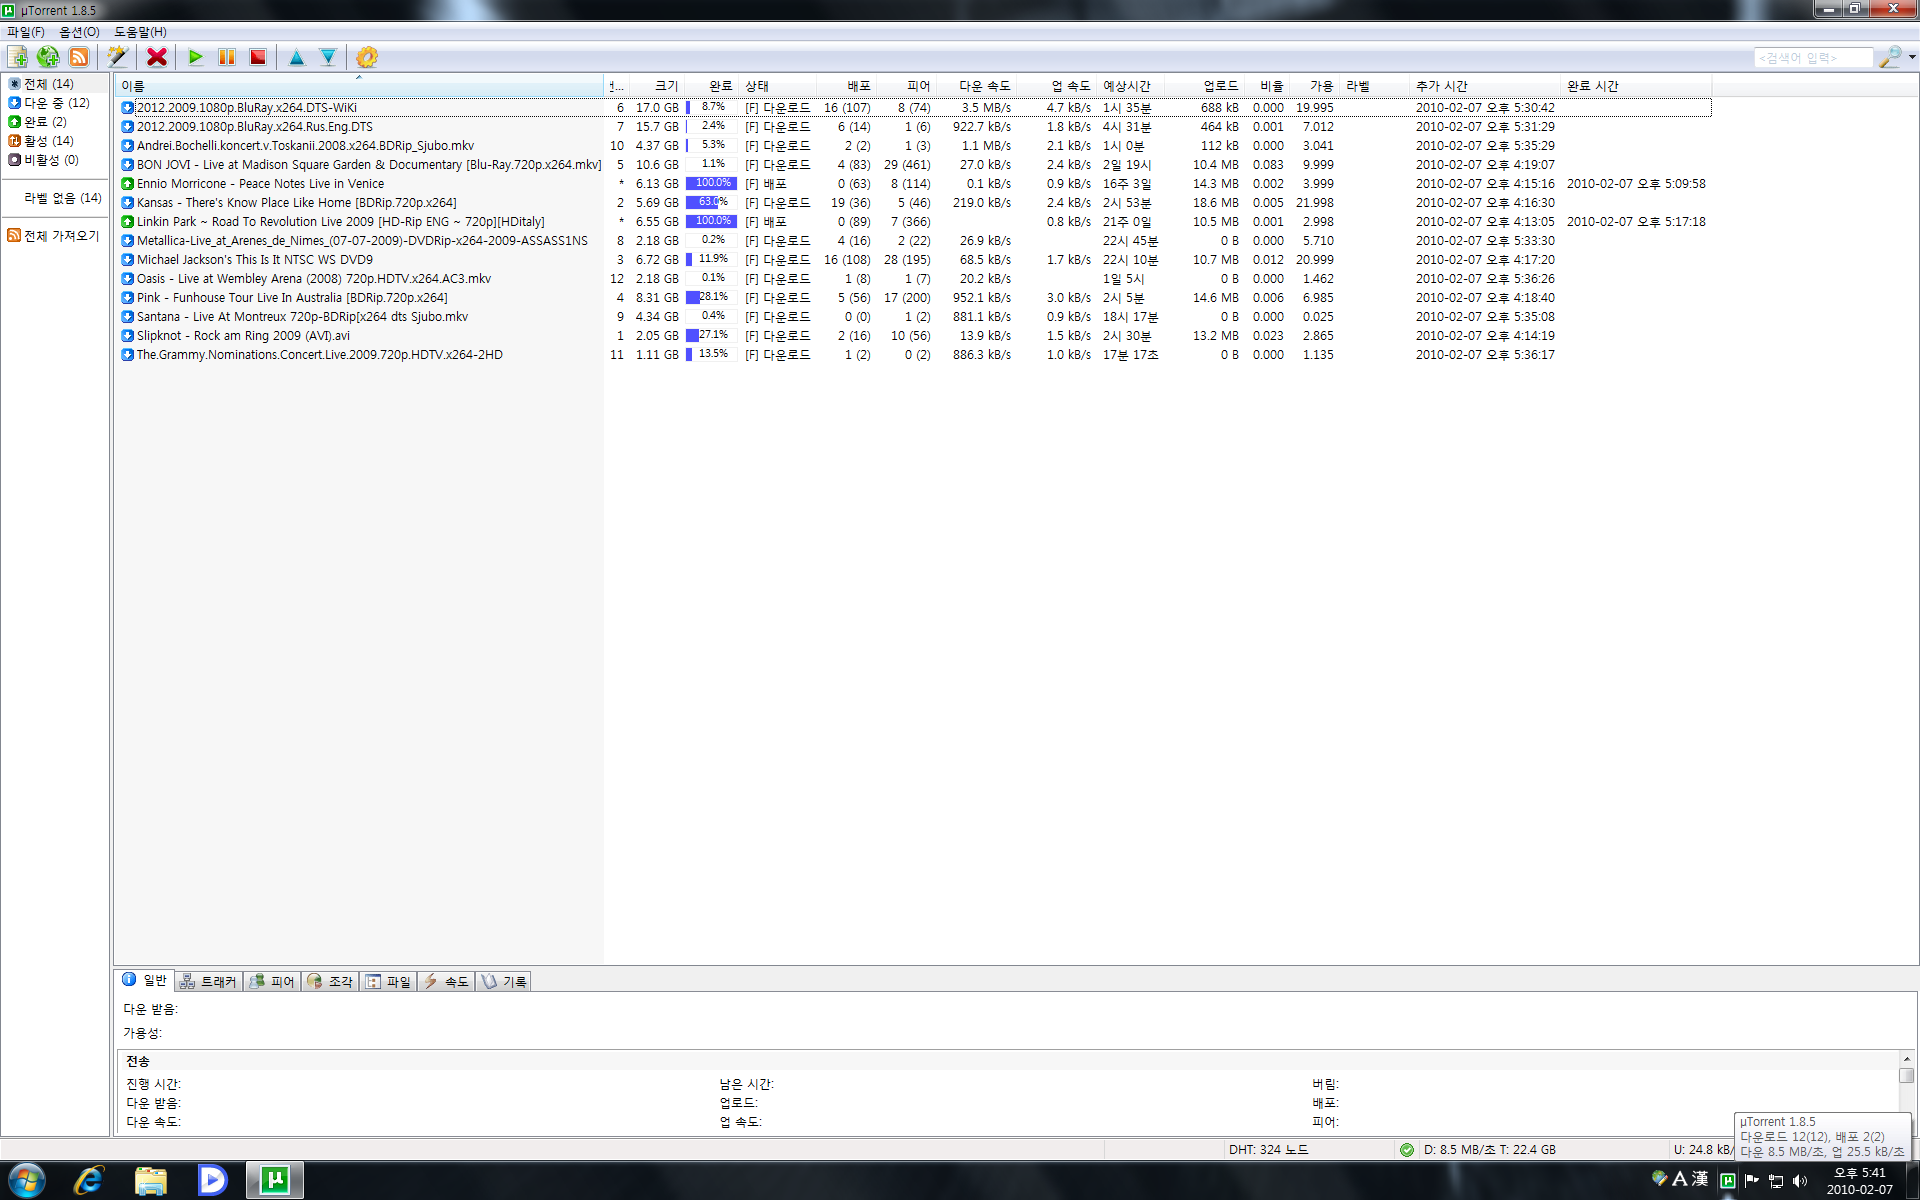Switch to the 조각 tab
Image resolution: width=1920 pixels, height=1200 pixels.
tap(330, 982)
